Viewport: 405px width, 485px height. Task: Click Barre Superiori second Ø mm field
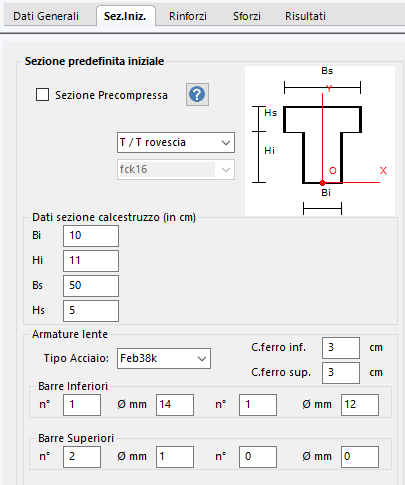(360, 457)
